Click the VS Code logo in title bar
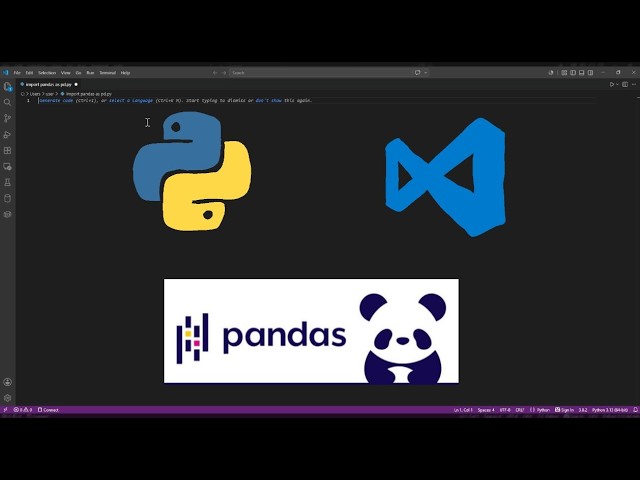Screen dimensions: 640x480 pos(5,73)
